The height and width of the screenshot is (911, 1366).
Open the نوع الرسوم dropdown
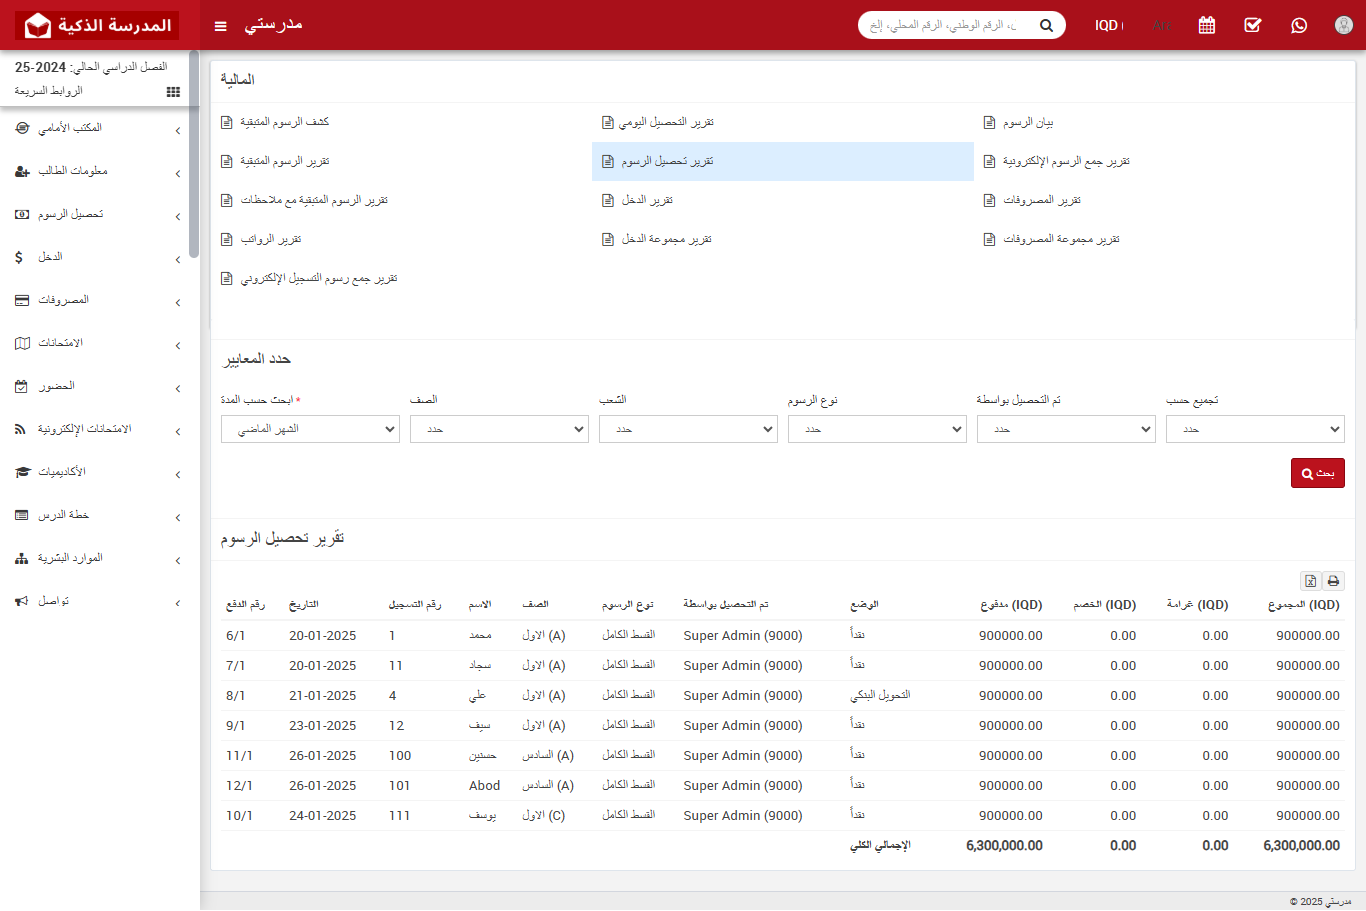[x=877, y=429]
